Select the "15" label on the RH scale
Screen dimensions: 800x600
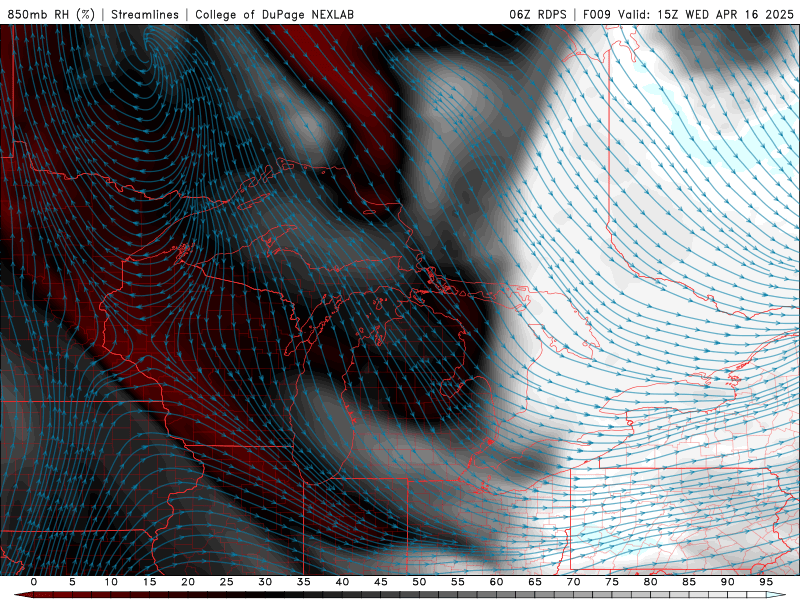click(x=149, y=582)
